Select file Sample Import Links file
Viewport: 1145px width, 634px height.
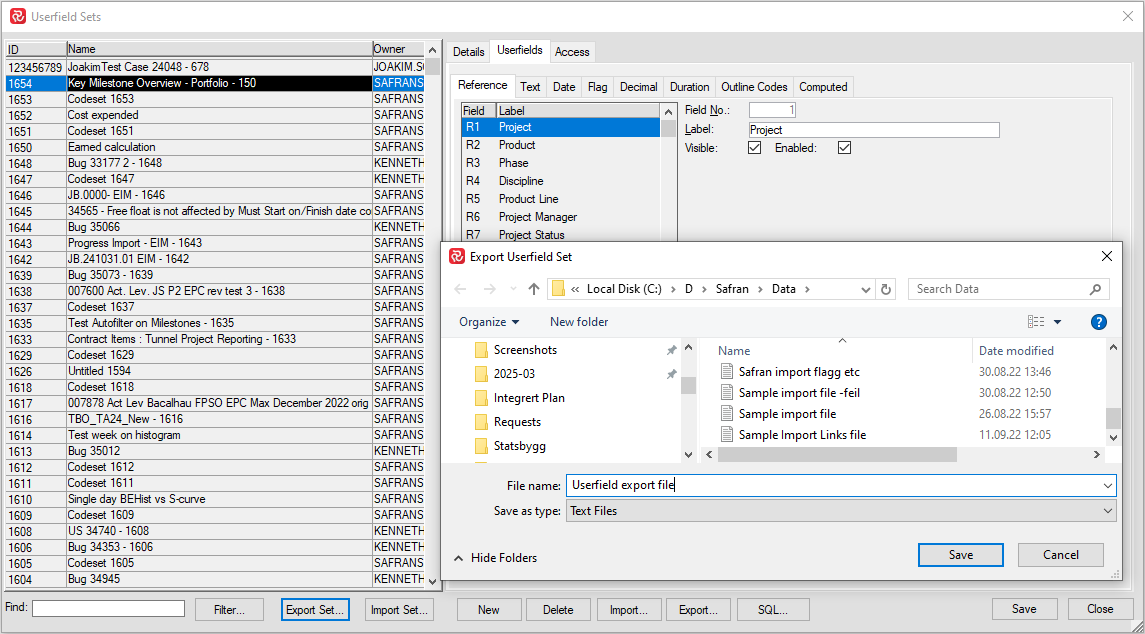click(802, 435)
